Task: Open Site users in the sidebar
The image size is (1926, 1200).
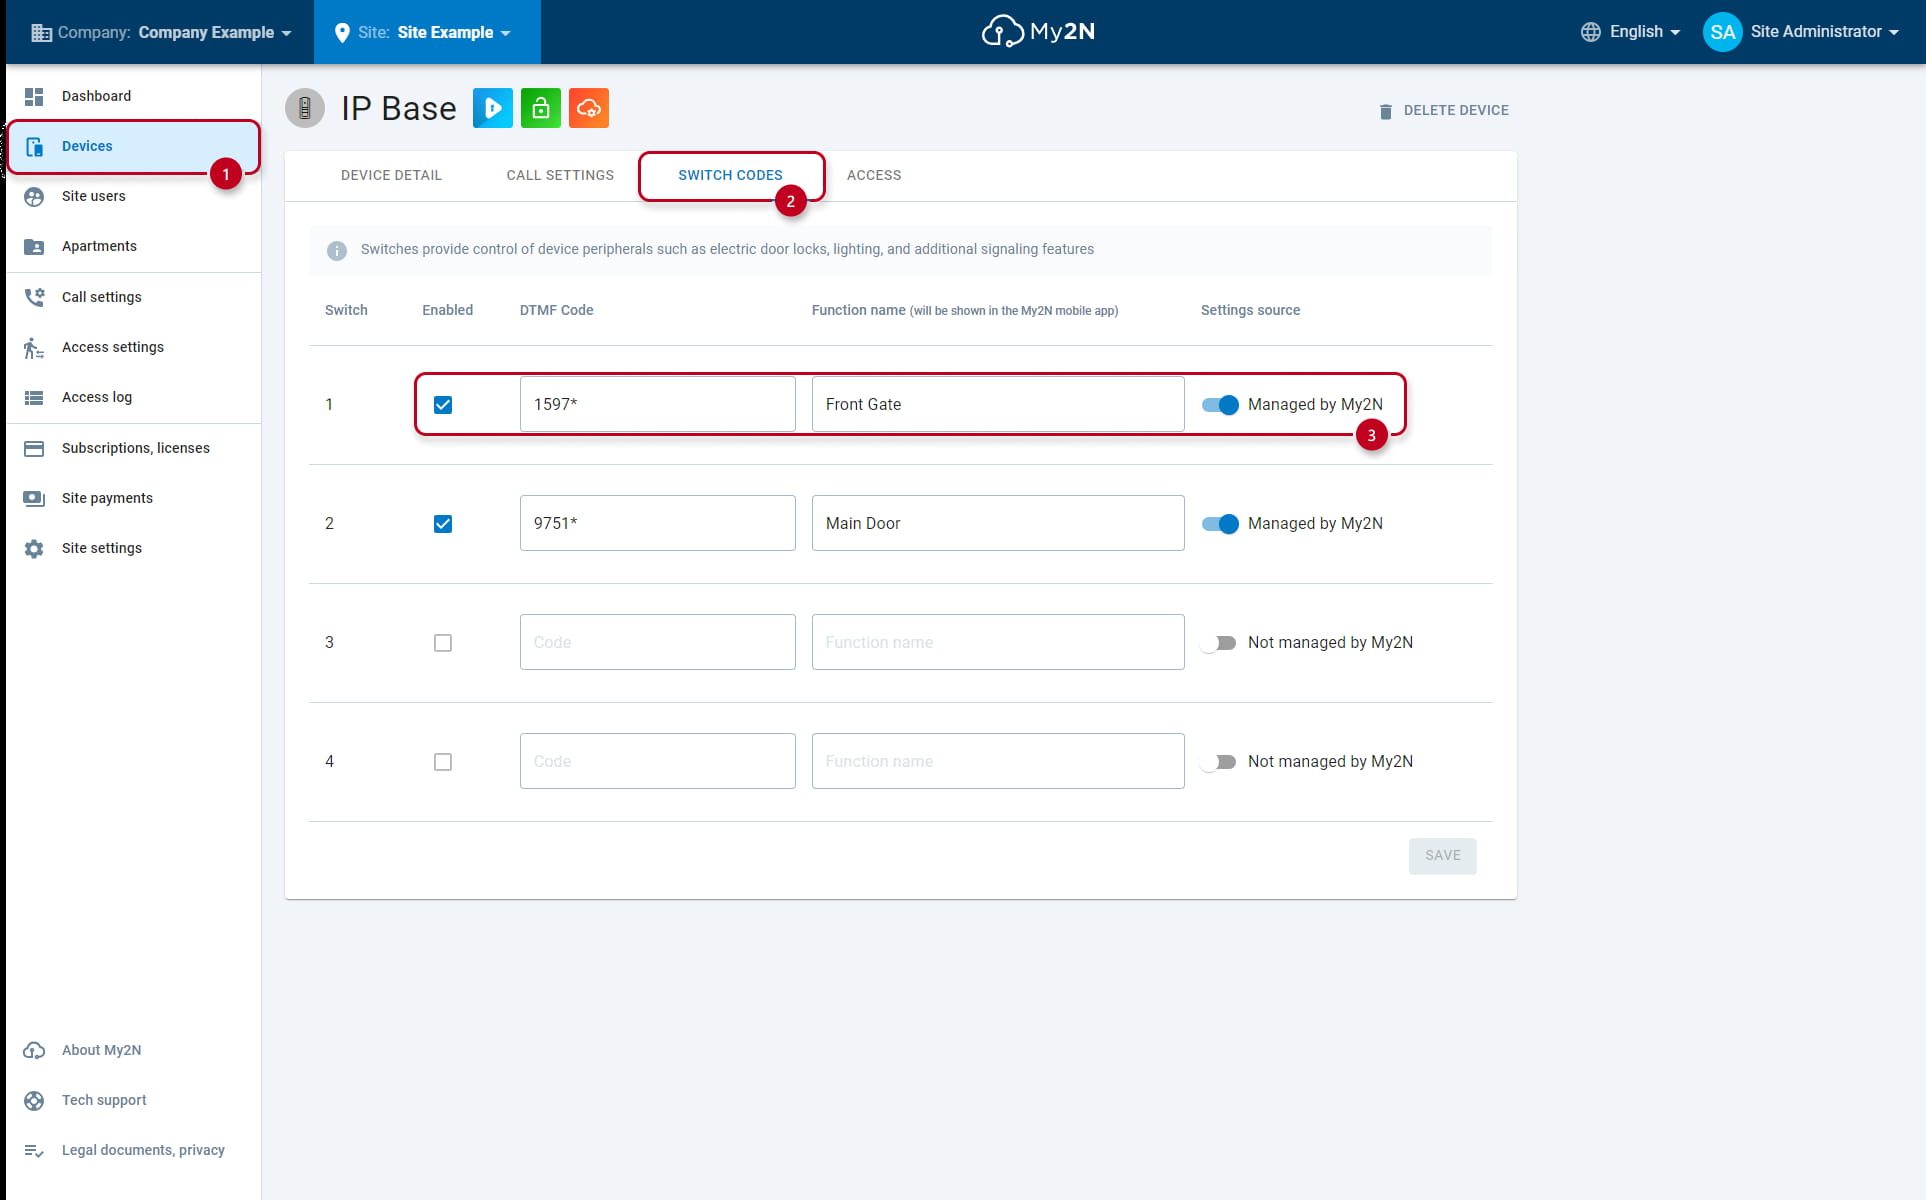Action: point(133,196)
